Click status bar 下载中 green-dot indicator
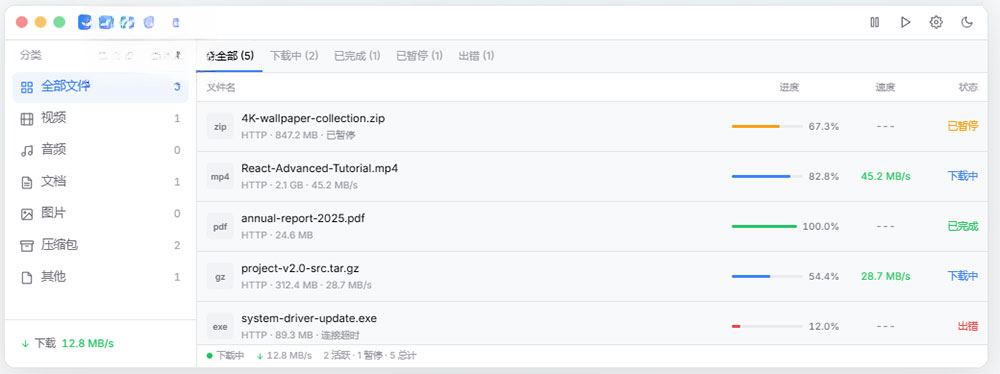The height and width of the screenshot is (374, 1000). pos(226,355)
